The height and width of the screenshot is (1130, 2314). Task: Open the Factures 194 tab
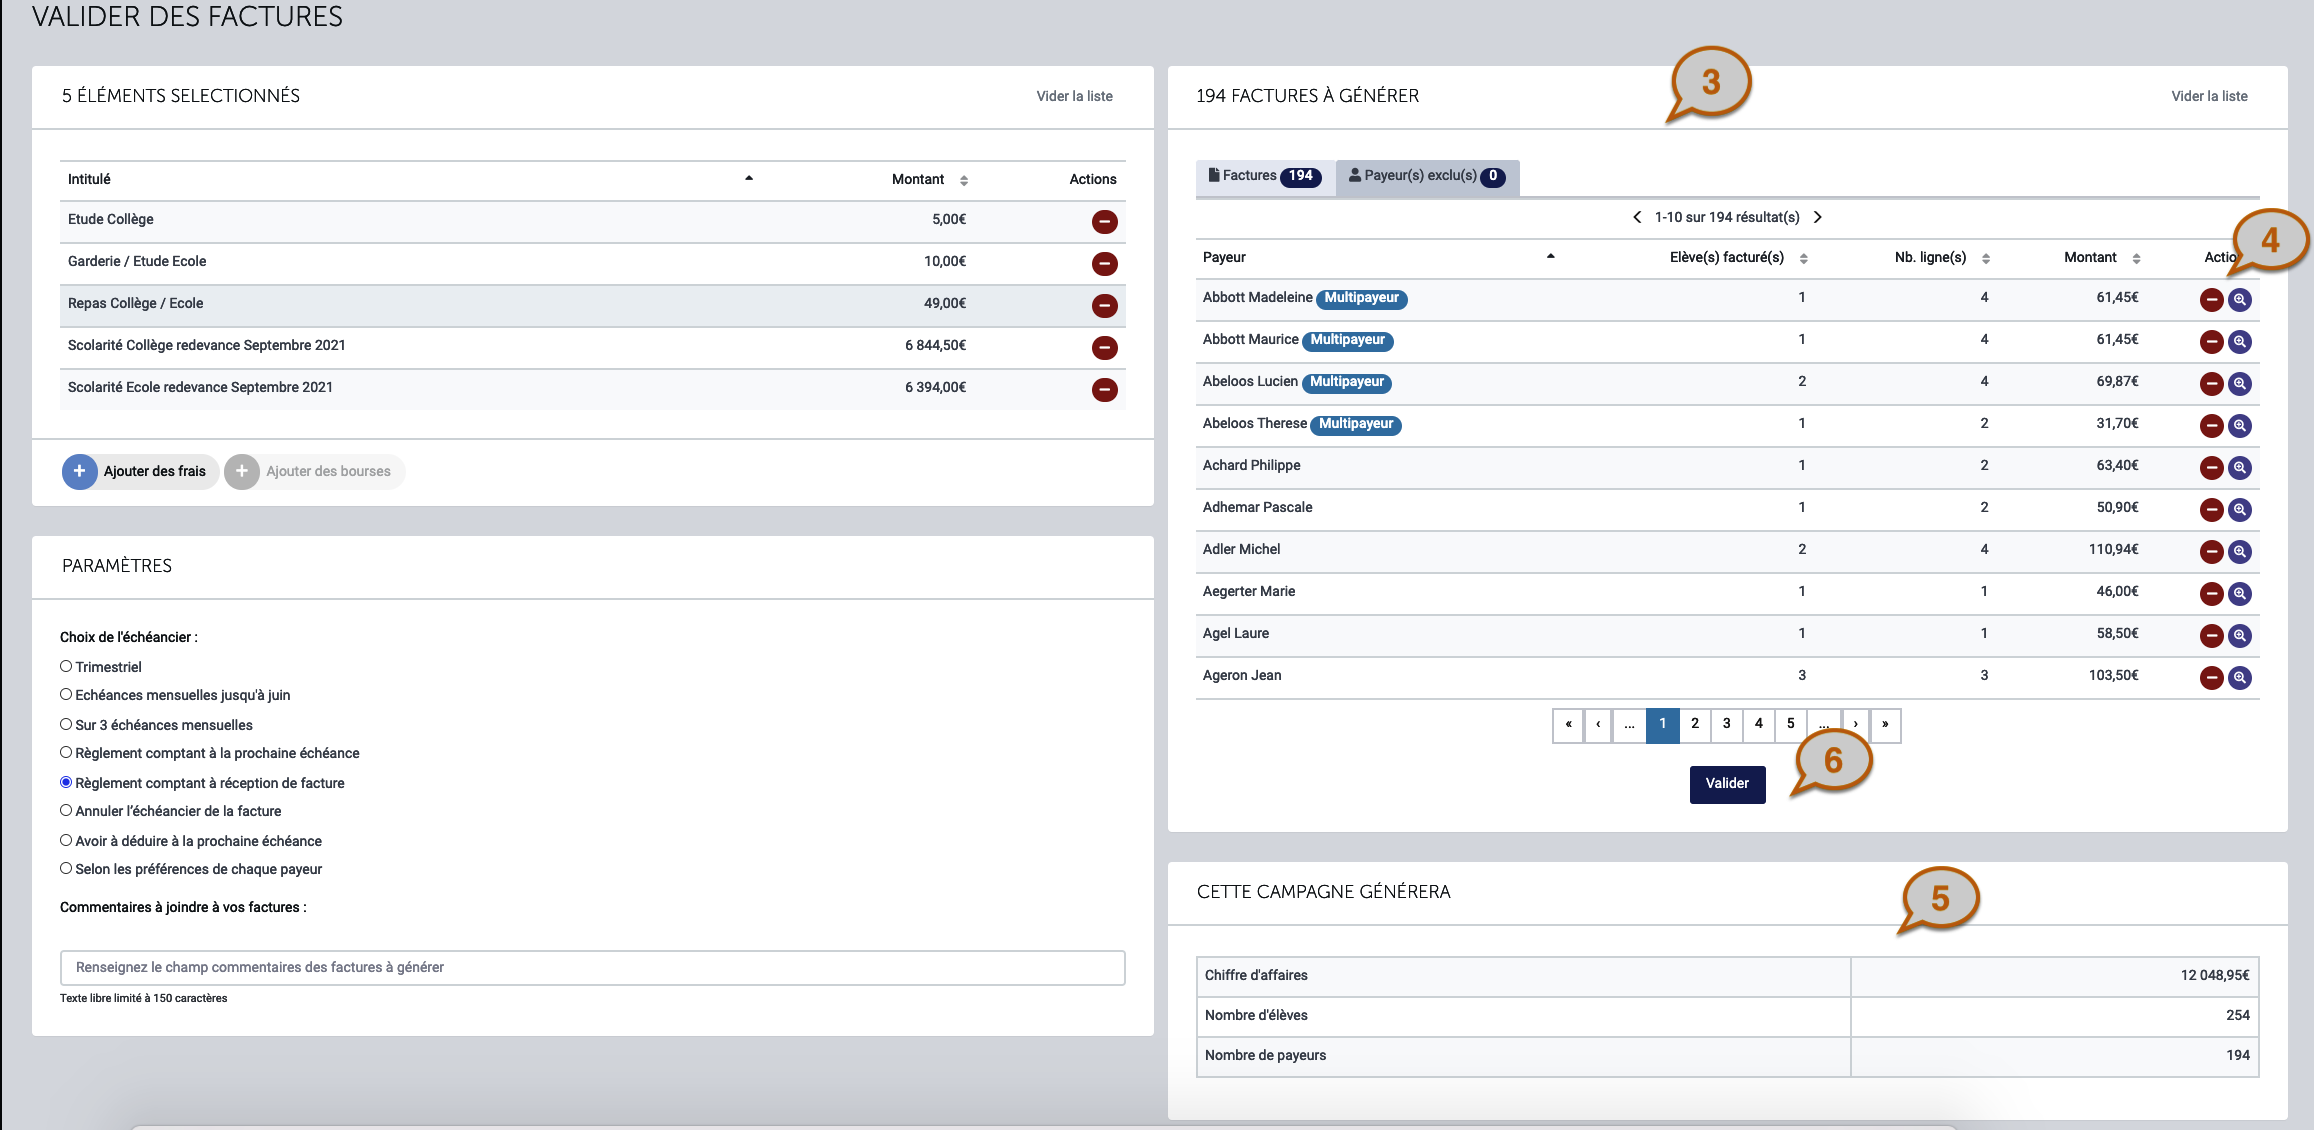(1265, 177)
